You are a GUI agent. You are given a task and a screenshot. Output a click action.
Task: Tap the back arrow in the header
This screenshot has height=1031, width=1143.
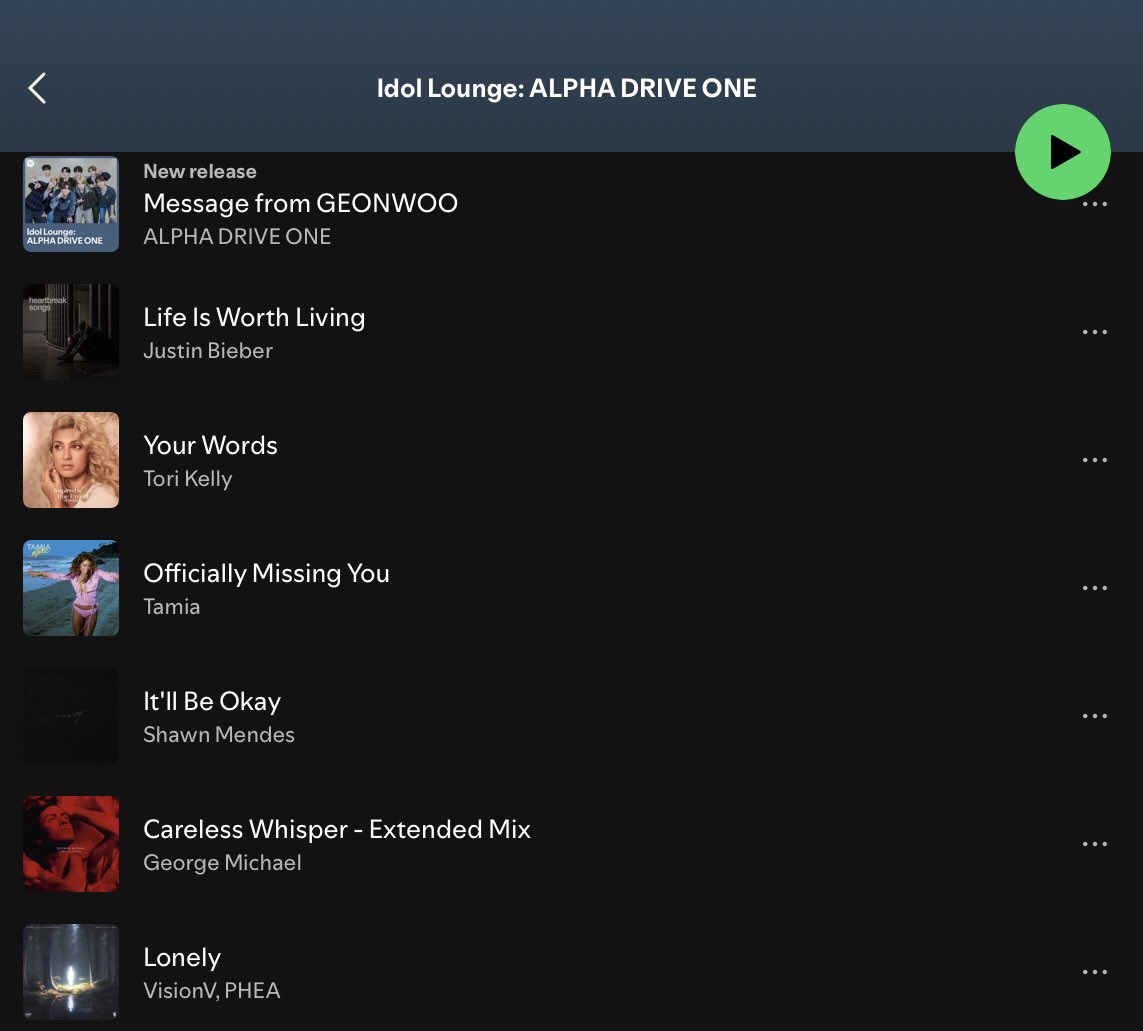[37, 88]
